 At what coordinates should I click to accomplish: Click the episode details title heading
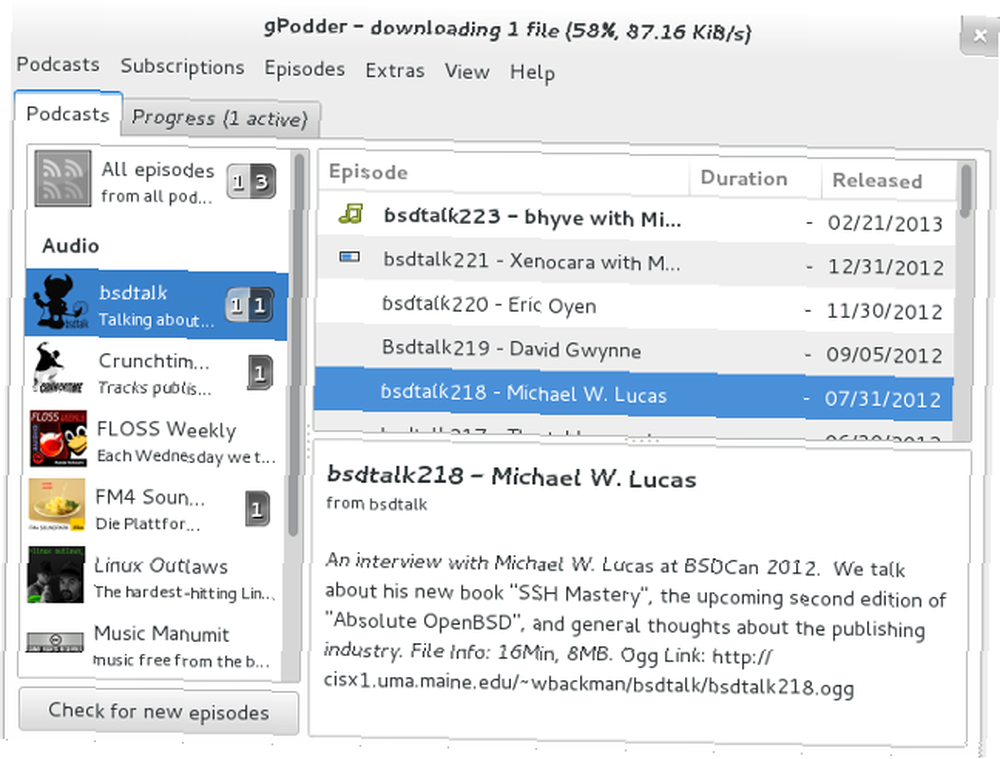click(511, 476)
